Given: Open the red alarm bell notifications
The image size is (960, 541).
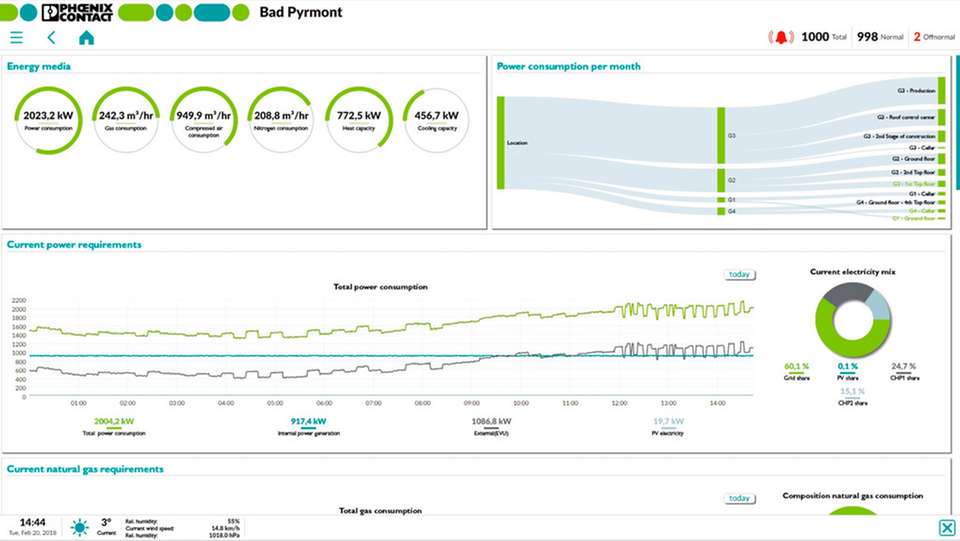Looking at the screenshot, I should click(780, 37).
